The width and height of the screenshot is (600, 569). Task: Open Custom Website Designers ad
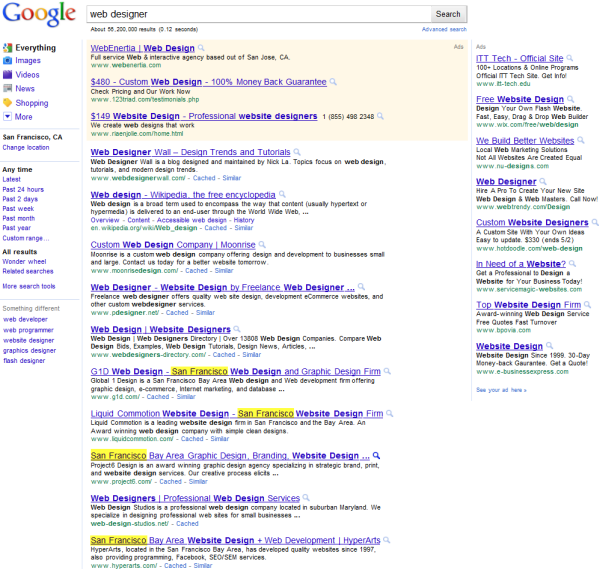click(x=532, y=222)
